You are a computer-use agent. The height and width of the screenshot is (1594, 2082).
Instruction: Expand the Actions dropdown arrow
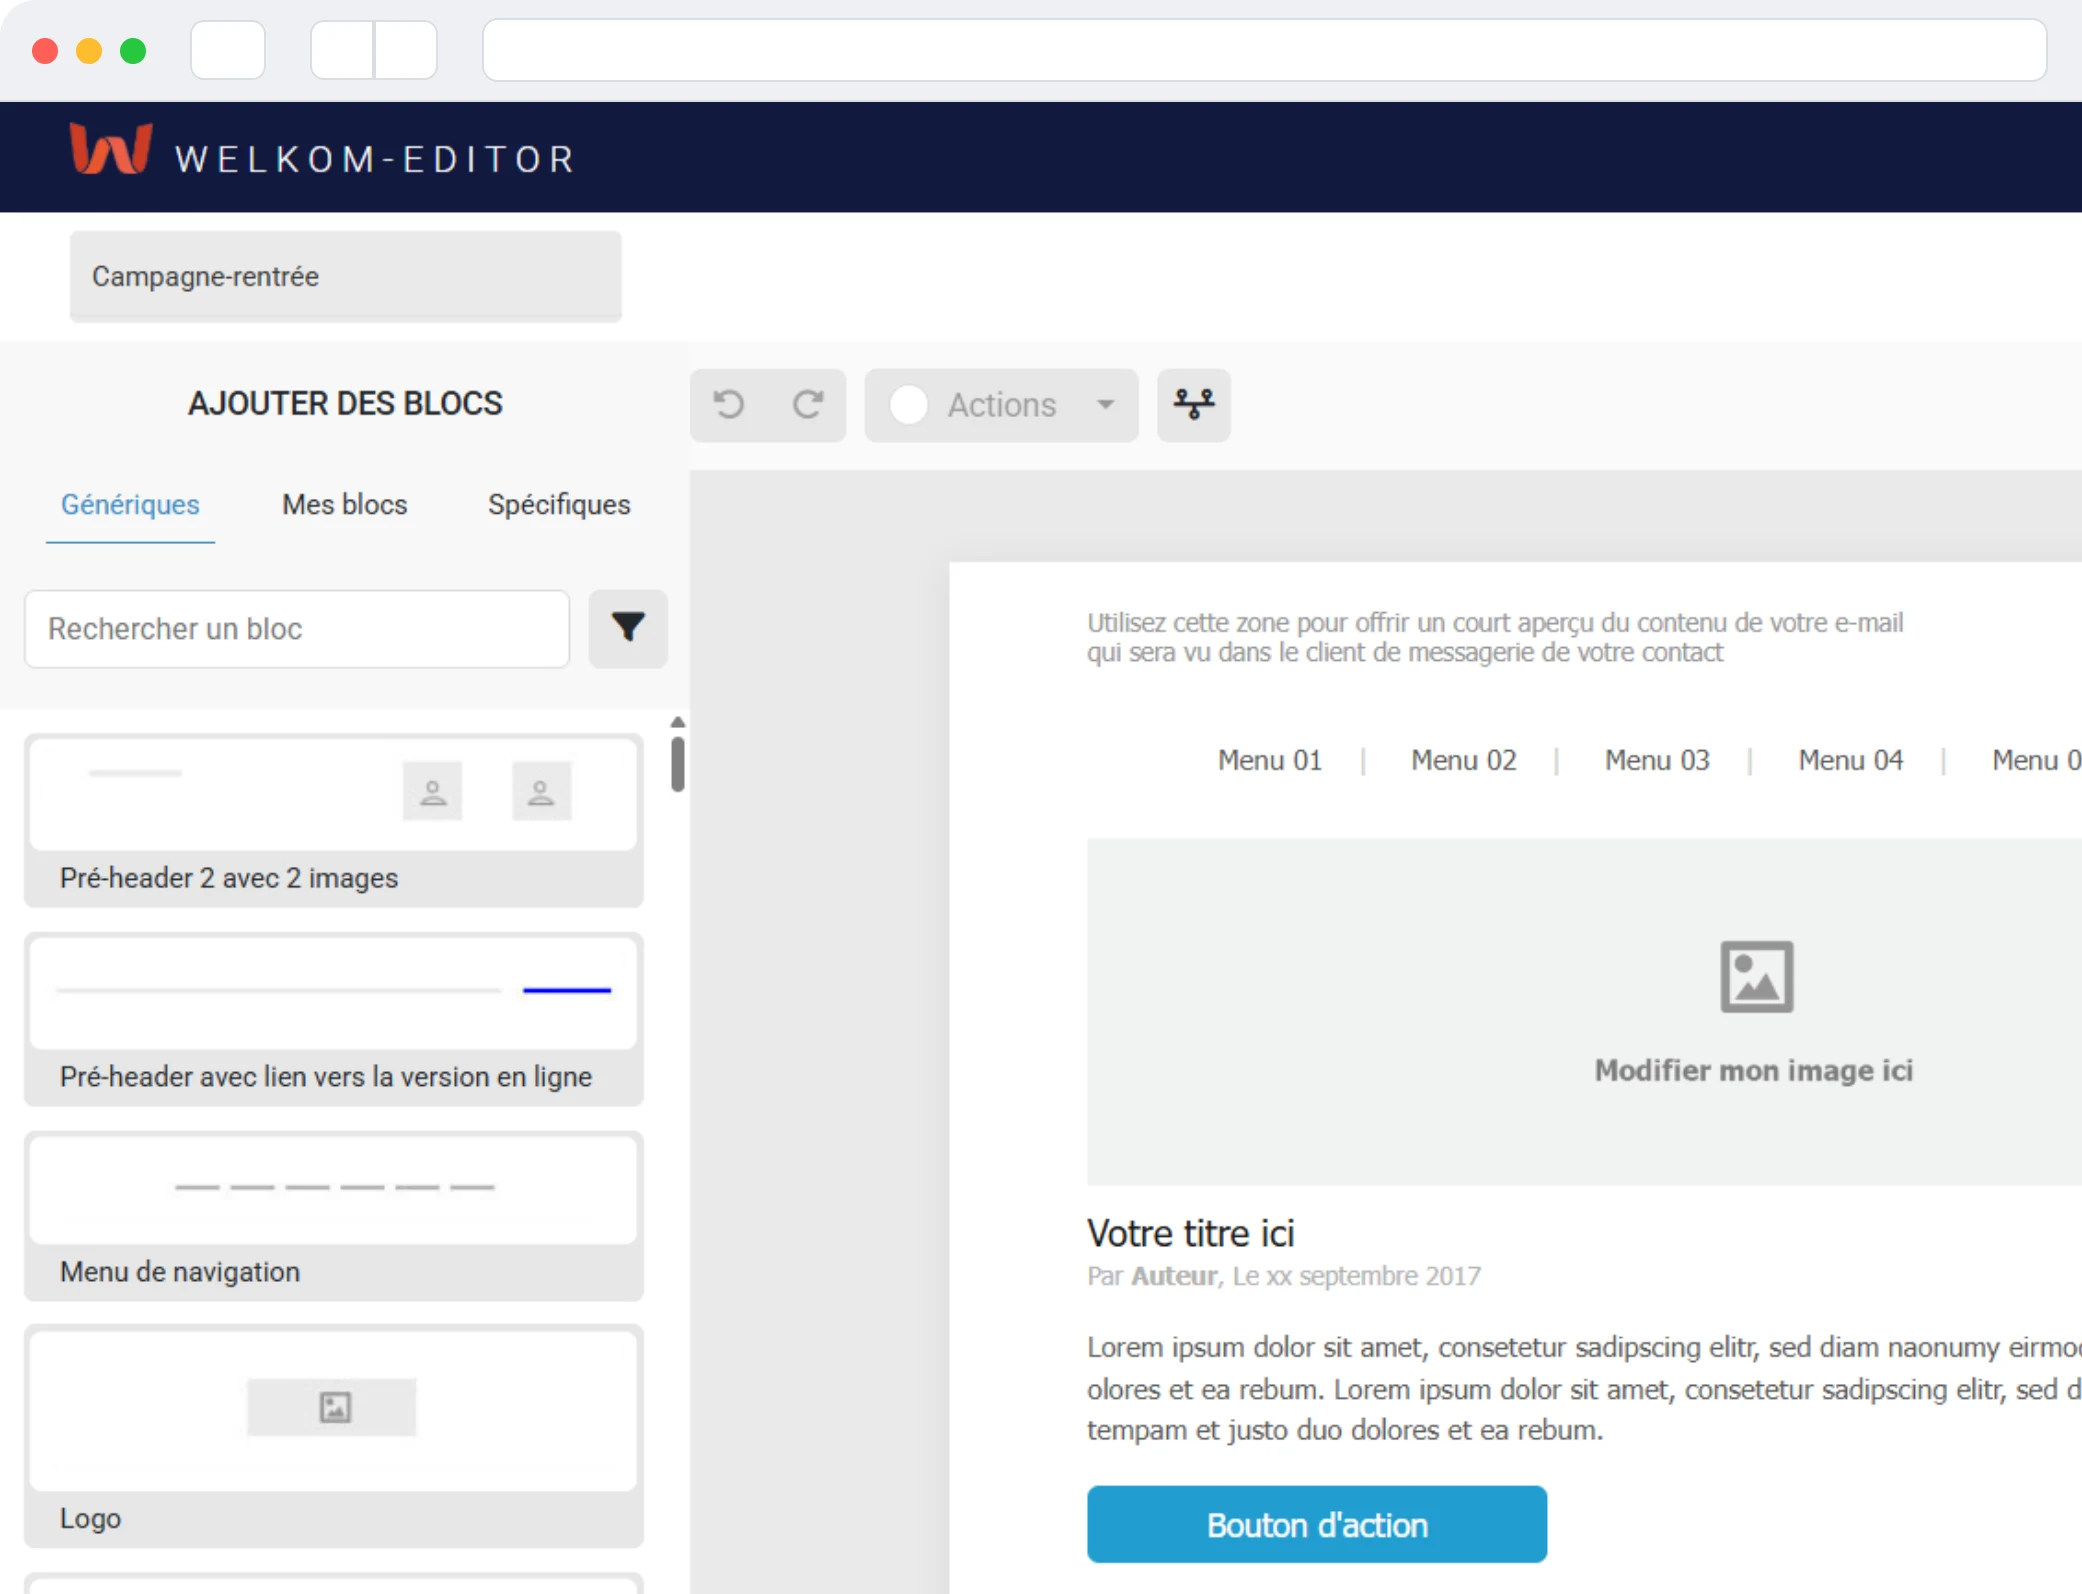[1105, 405]
